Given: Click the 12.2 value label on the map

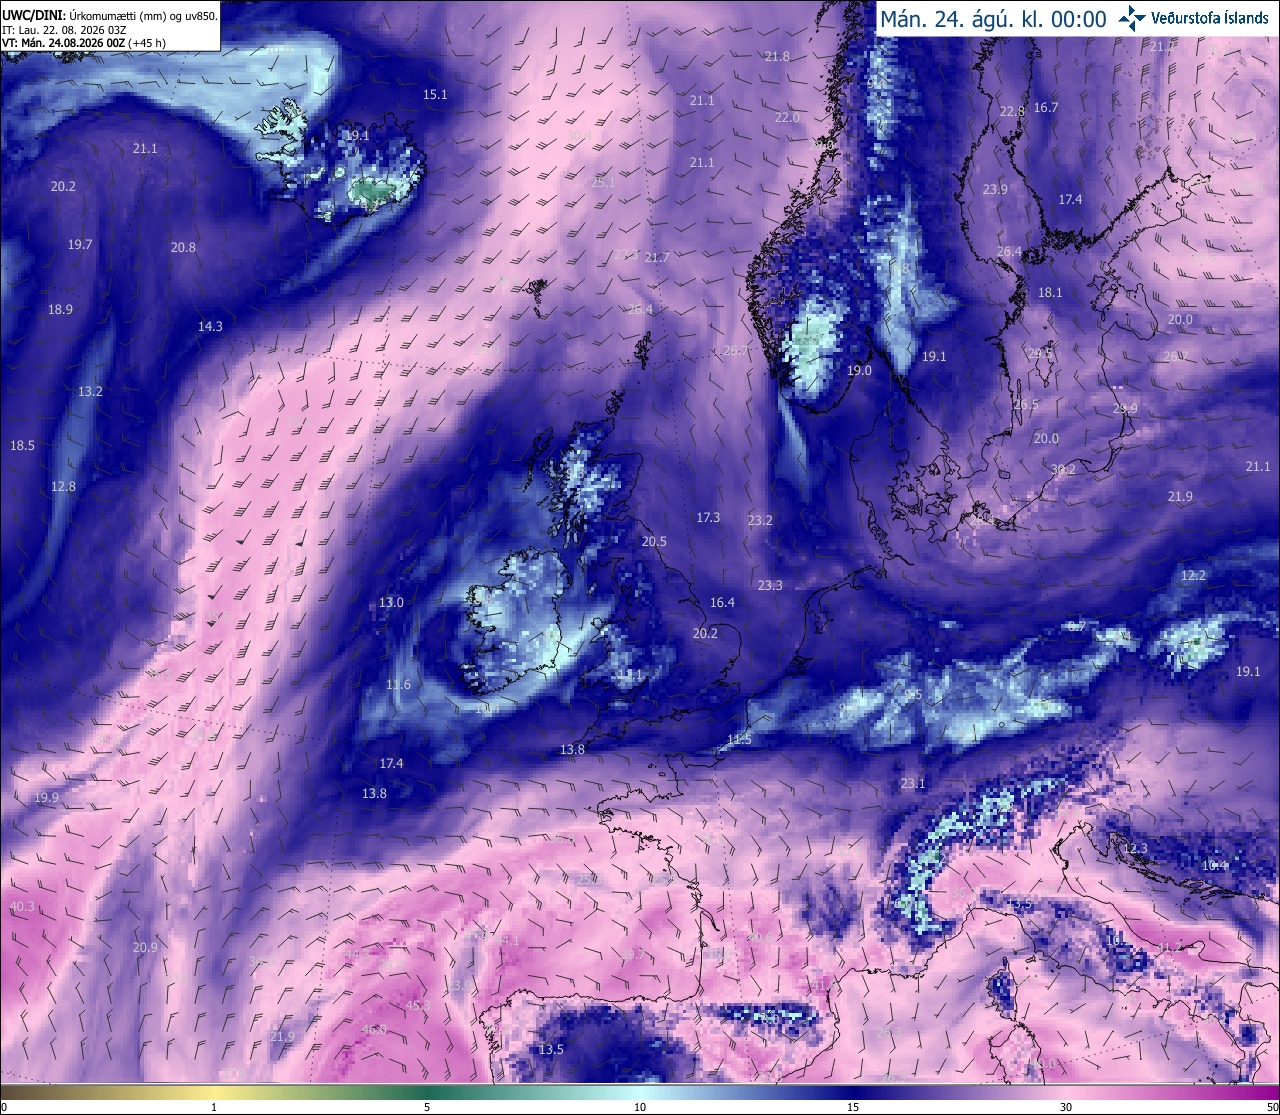Looking at the screenshot, I should click(x=1193, y=576).
